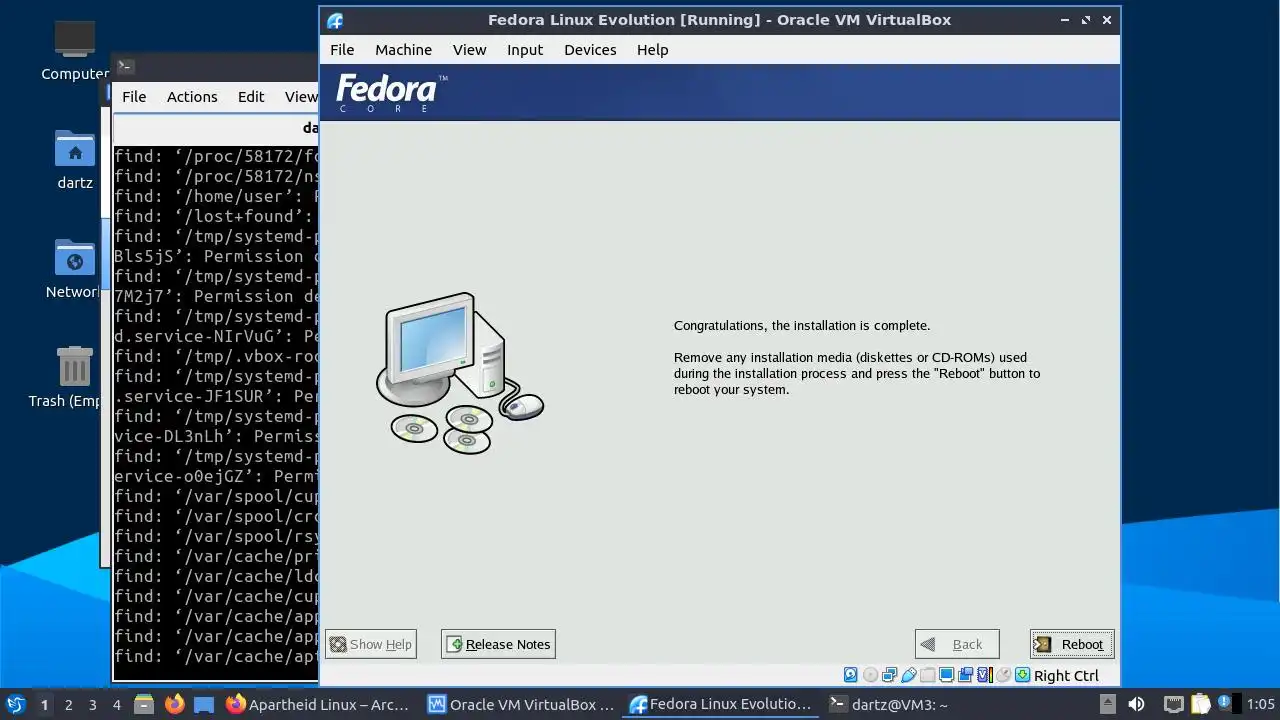
Task: Switch to workspace 3 in taskbar pager
Action: point(92,704)
